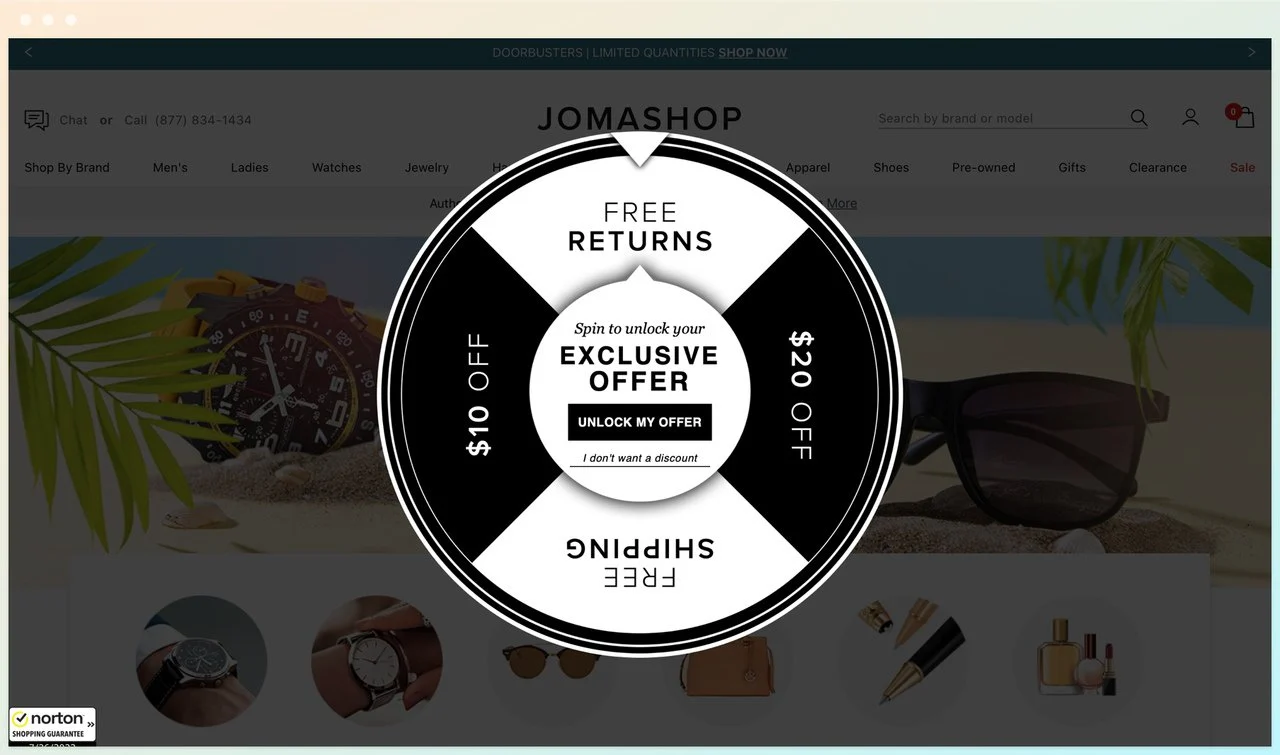
Task: Click the Shop Now banner link
Action: (x=752, y=53)
